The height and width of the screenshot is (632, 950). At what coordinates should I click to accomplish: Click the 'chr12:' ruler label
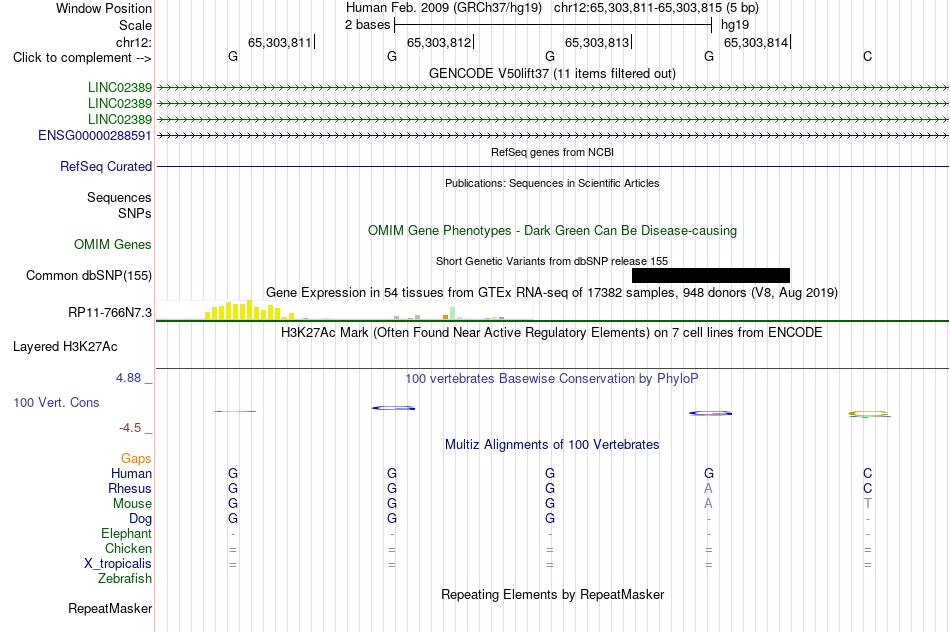[133, 42]
